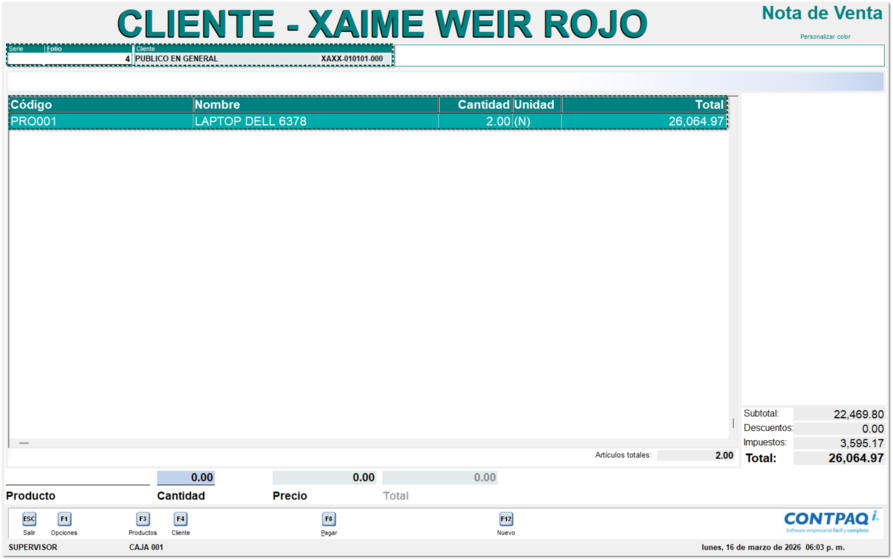Click the Nombre column header

tap(316, 105)
